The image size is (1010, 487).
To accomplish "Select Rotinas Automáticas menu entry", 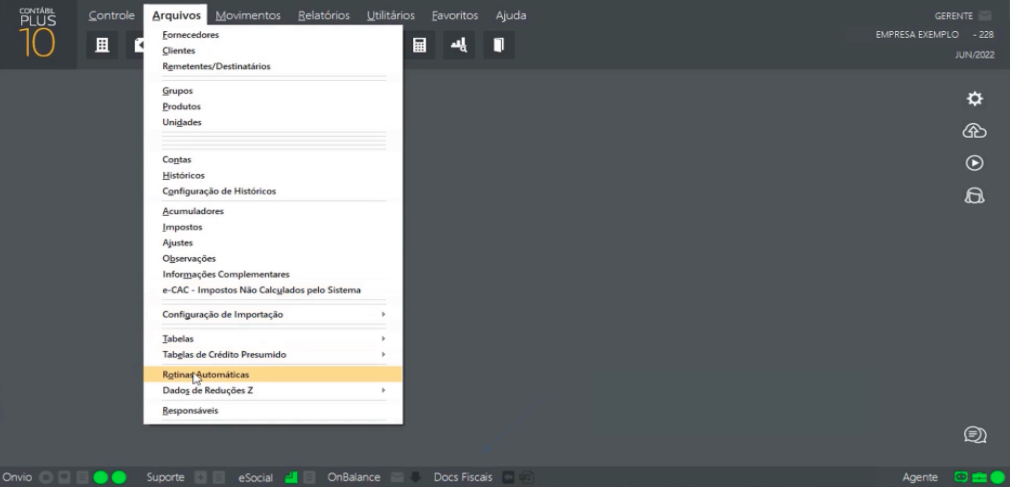I will (206, 375).
